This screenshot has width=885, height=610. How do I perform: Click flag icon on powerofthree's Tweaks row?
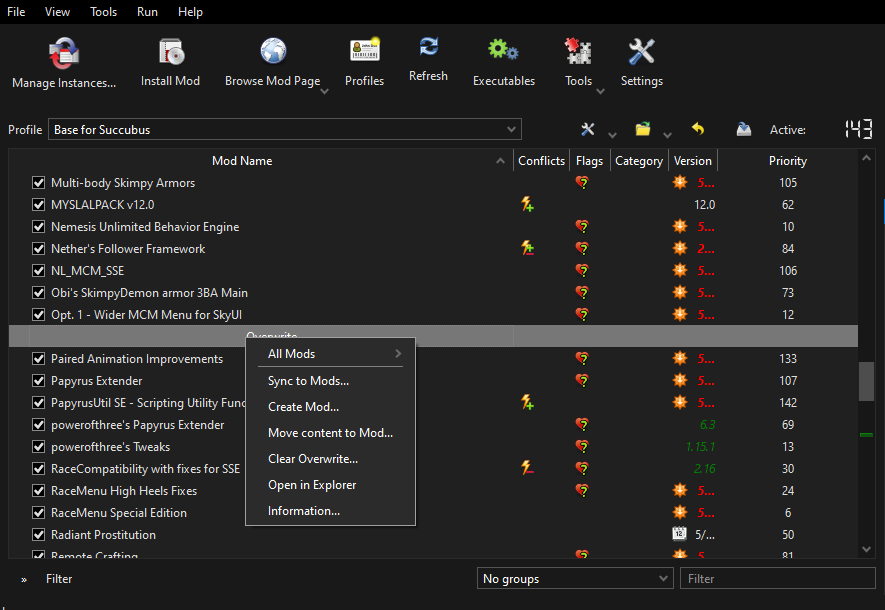[582, 446]
